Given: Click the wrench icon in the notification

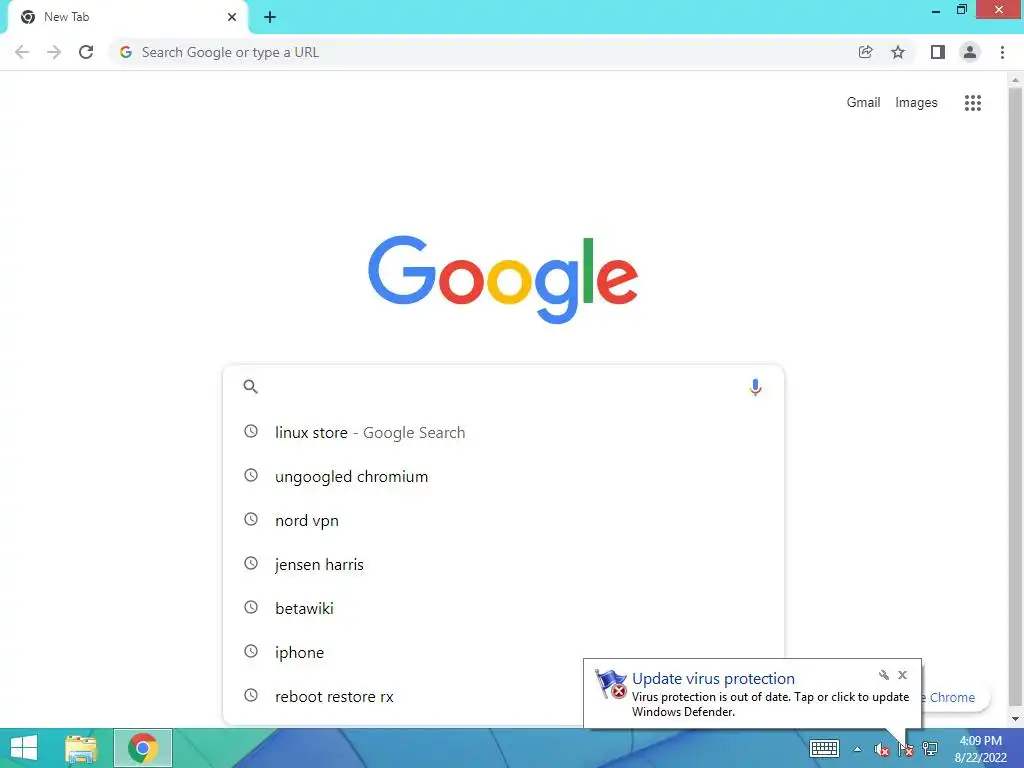Looking at the screenshot, I should pos(884,675).
